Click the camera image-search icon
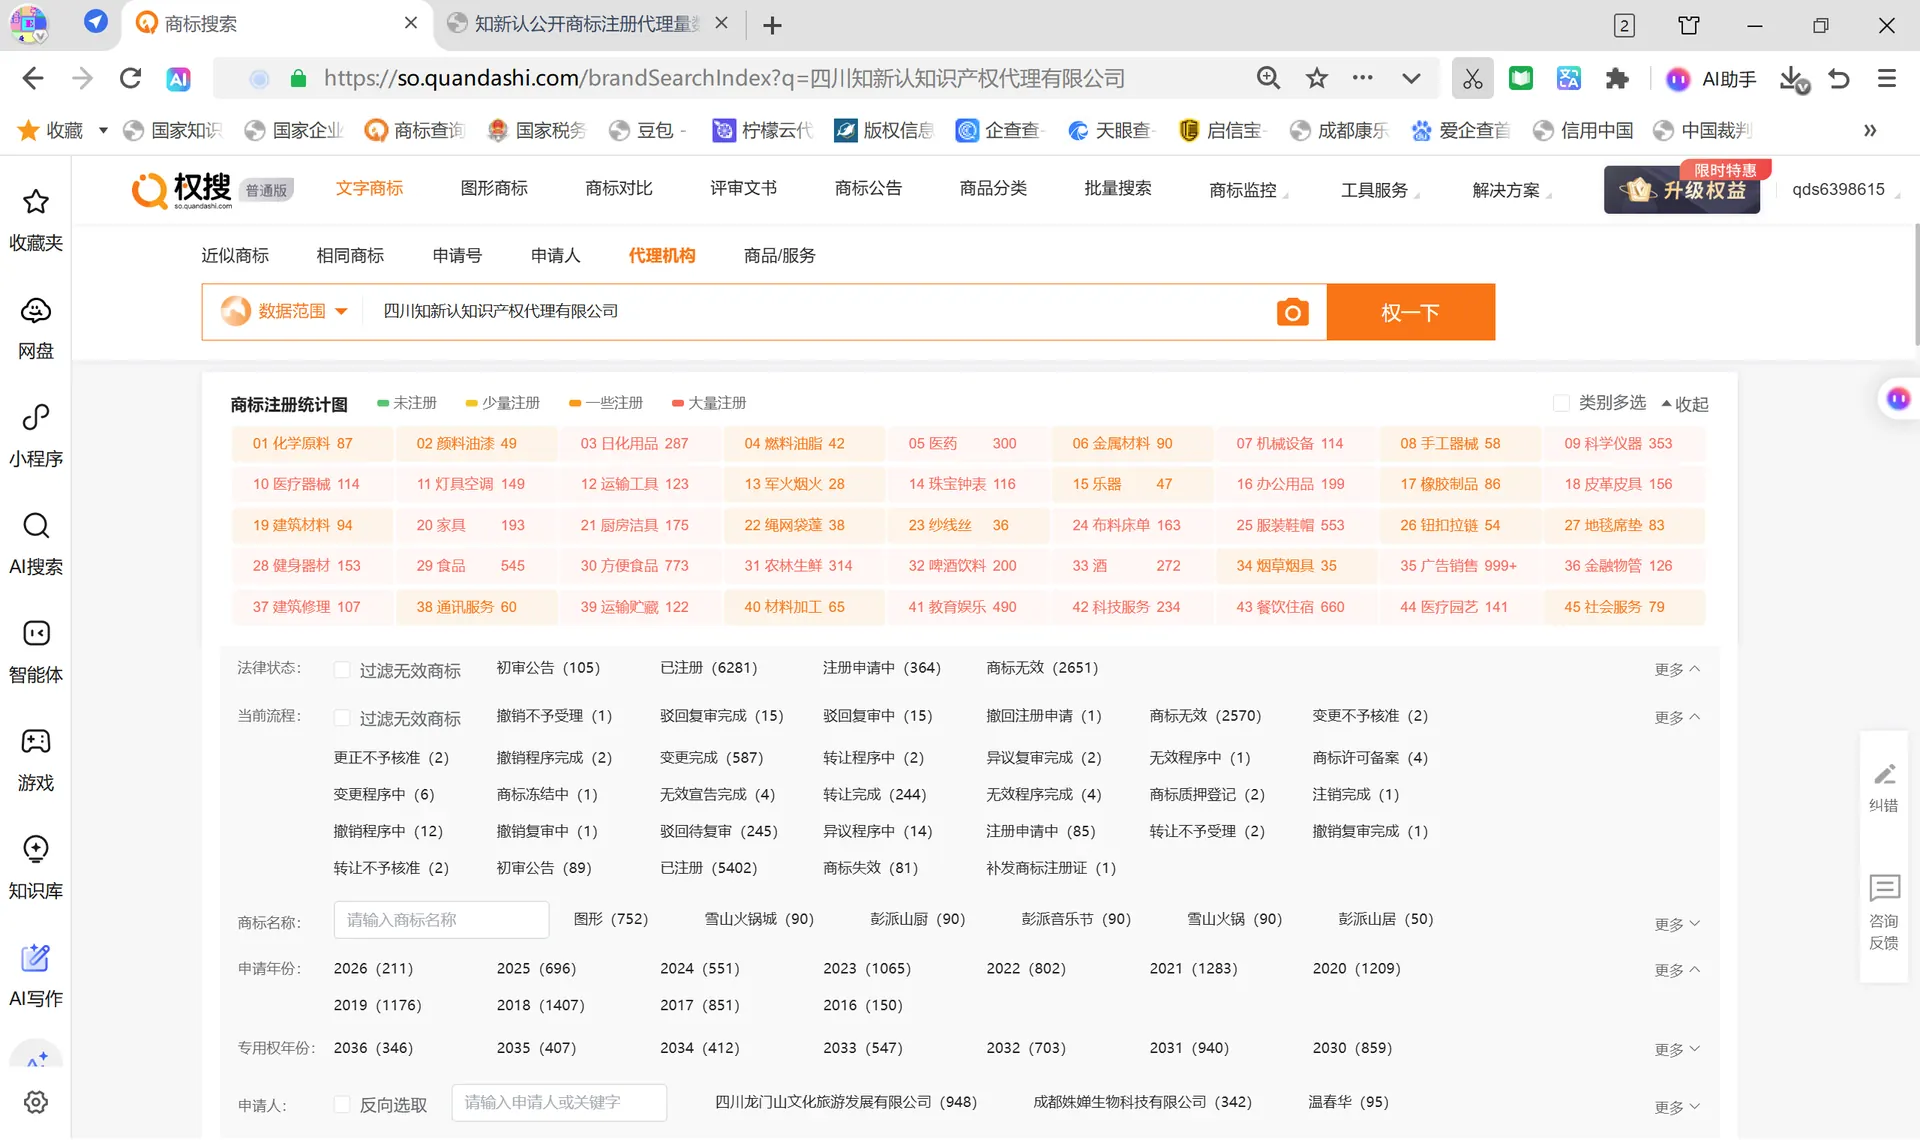 (x=1292, y=312)
